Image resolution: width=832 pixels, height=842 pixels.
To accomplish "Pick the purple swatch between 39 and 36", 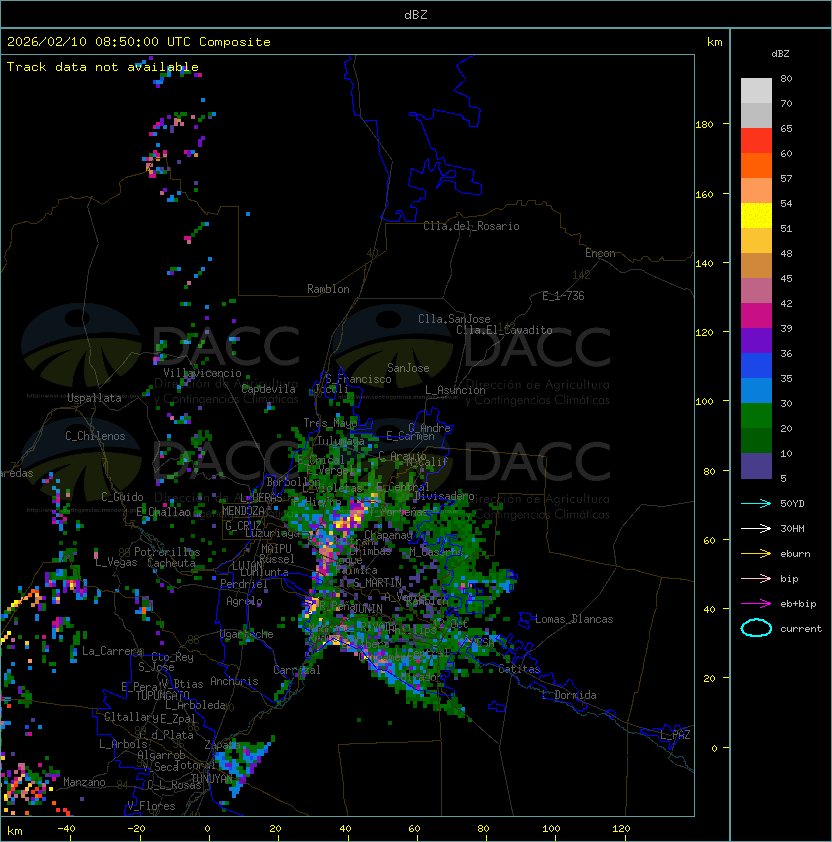I will 756,340.
